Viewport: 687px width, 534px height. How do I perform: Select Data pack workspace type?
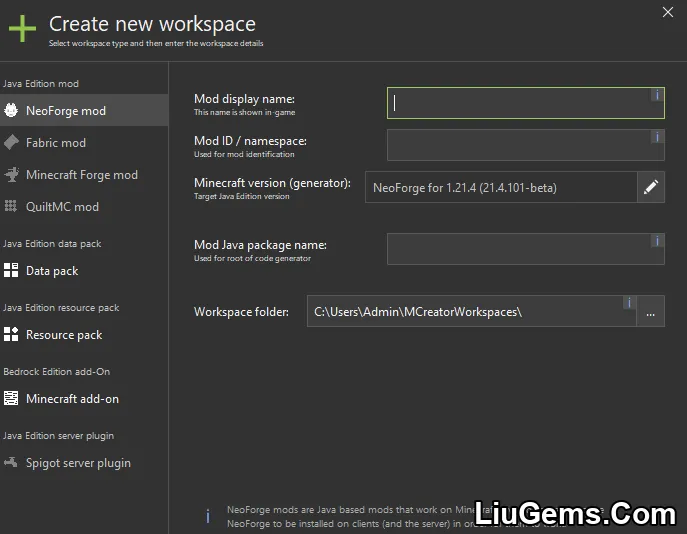[84, 270]
